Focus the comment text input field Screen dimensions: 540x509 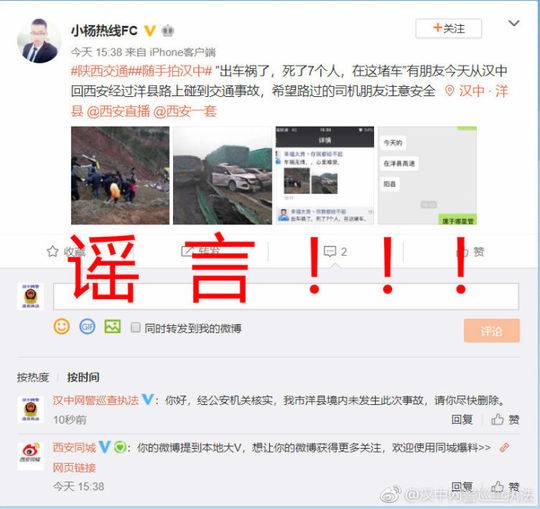(286, 296)
